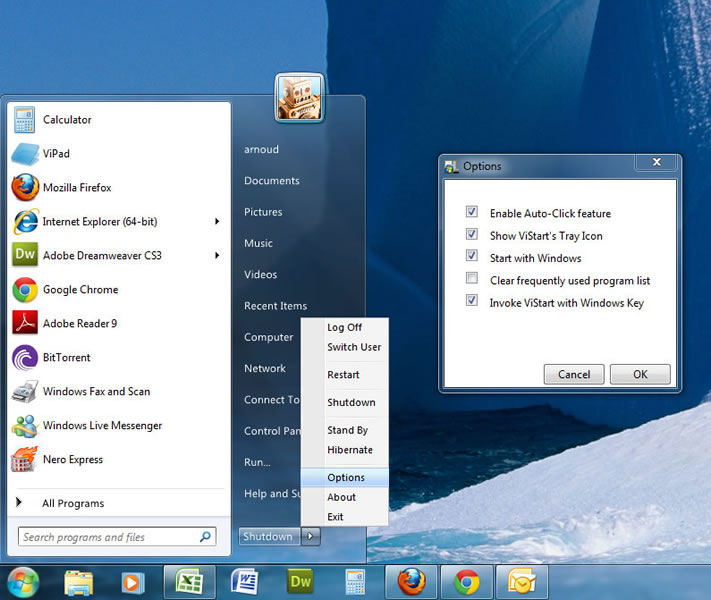This screenshot has height=600, width=711.
Task: Expand Internet Explorer (64-bit) submenu arrow
Action: click(x=217, y=222)
